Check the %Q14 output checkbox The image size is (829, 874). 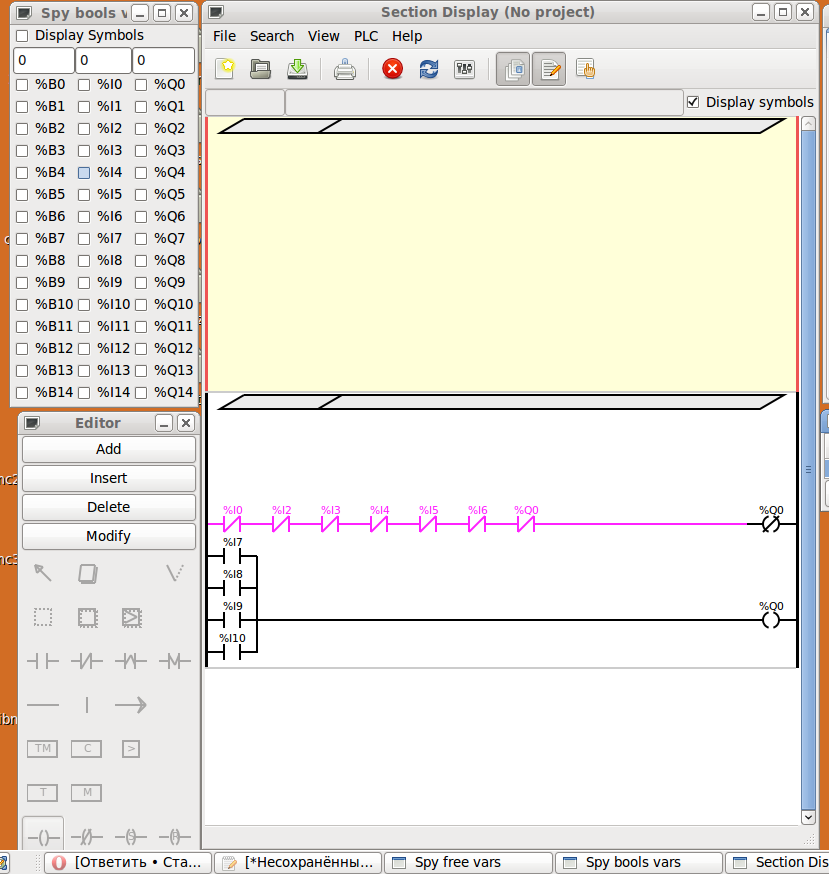(141, 393)
